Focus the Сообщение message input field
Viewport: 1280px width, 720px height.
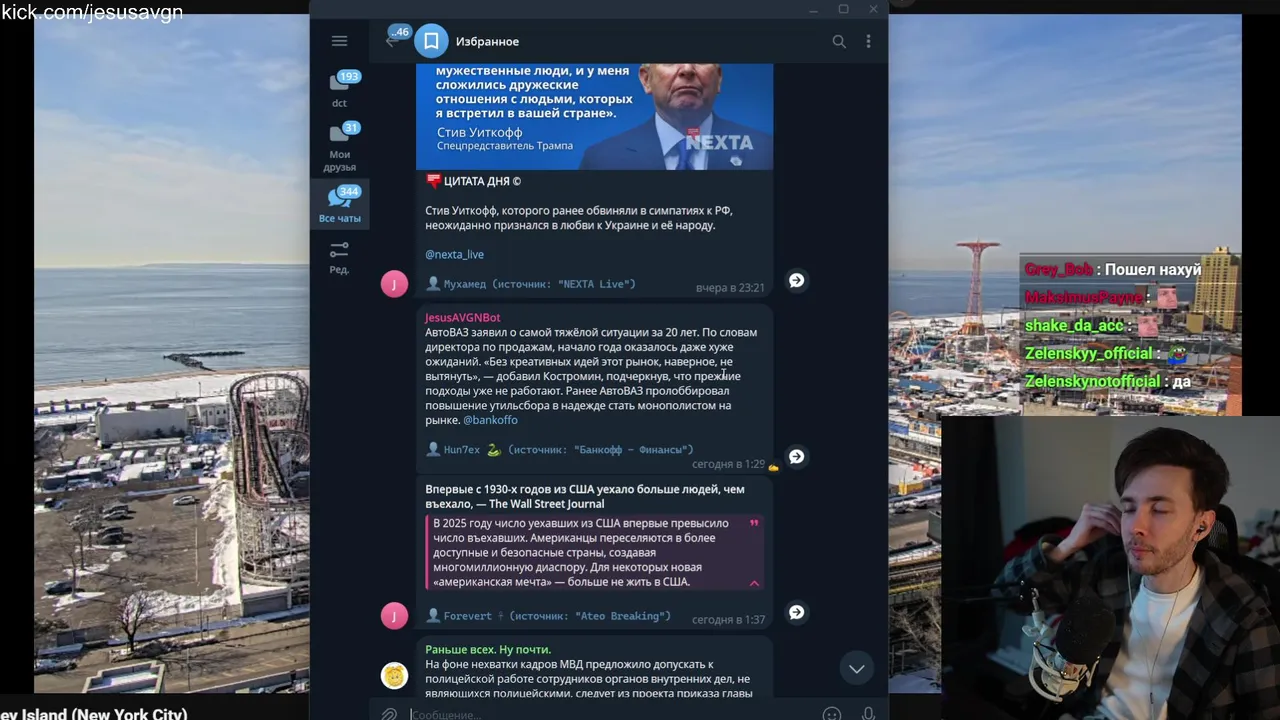coord(610,714)
